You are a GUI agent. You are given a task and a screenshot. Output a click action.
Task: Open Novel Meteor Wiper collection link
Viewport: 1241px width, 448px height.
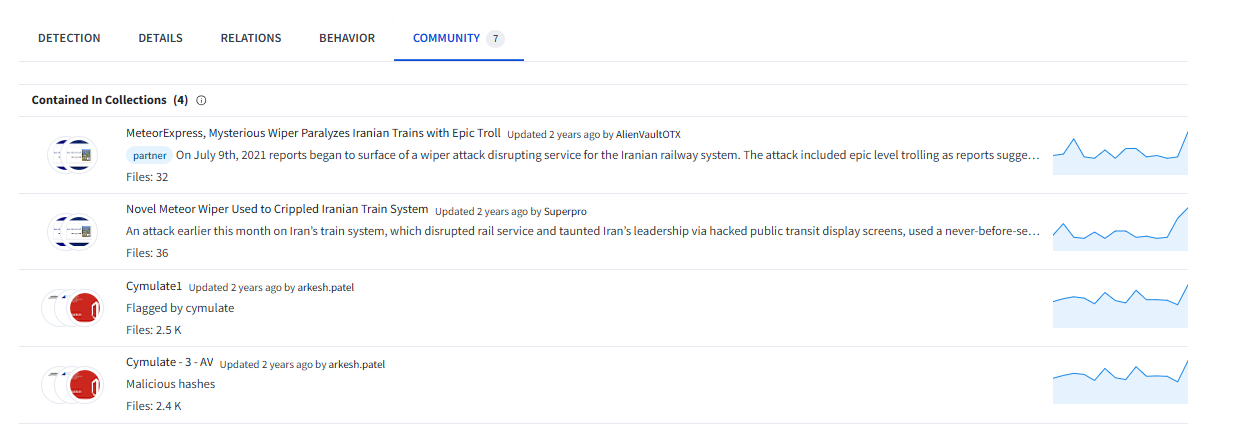[x=277, y=210]
